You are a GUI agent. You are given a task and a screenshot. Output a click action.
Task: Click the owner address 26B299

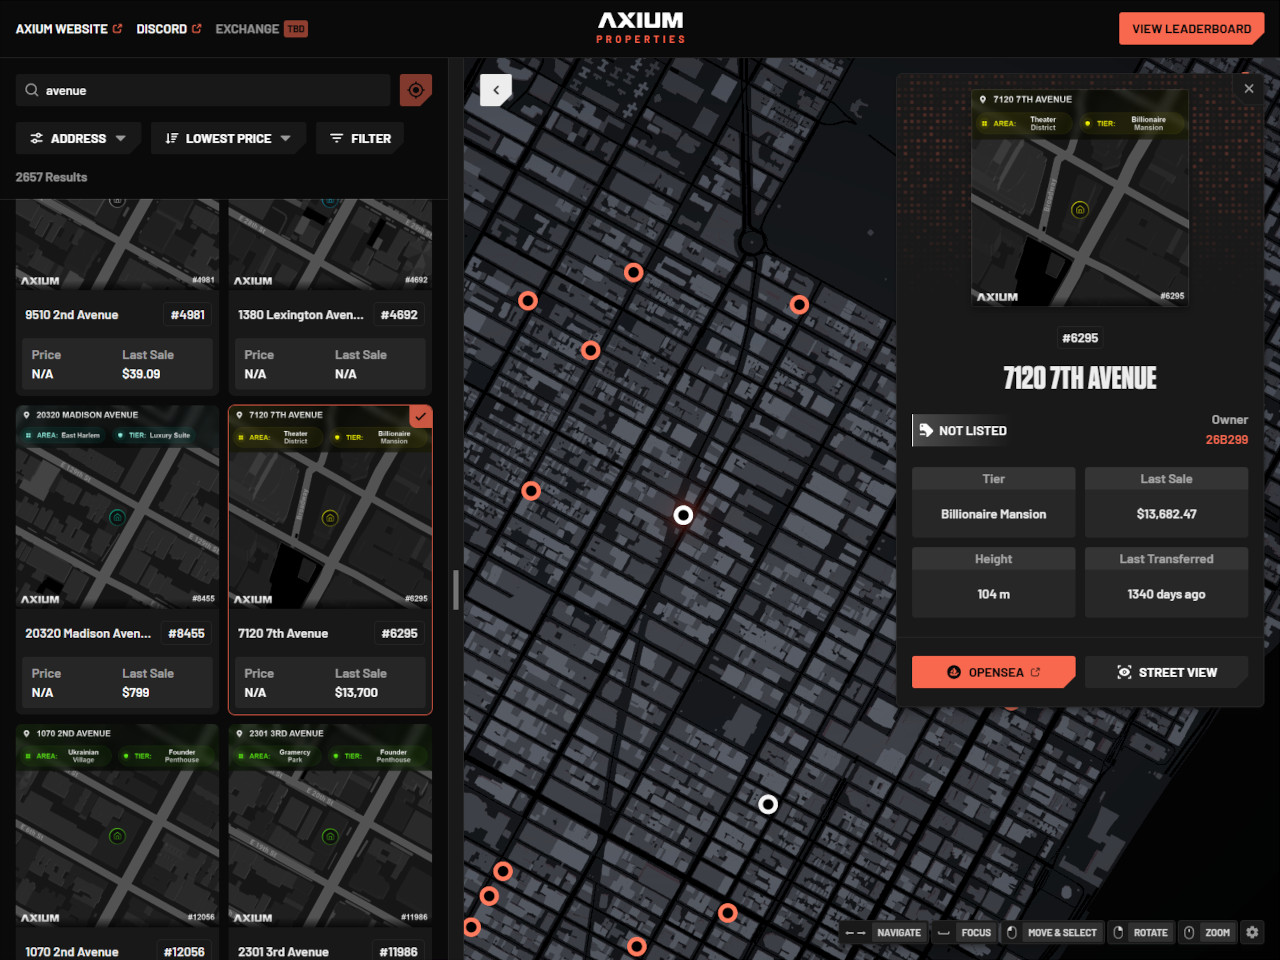pyautogui.click(x=1226, y=440)
